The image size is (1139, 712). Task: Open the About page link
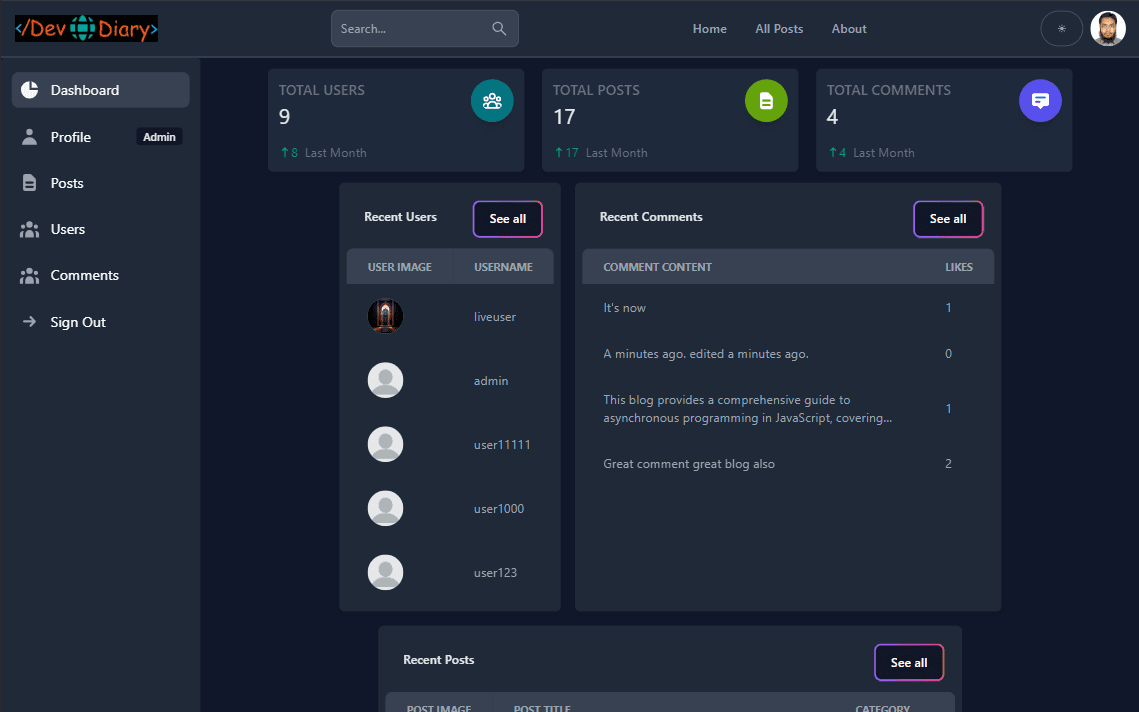[x=849, y=29]
